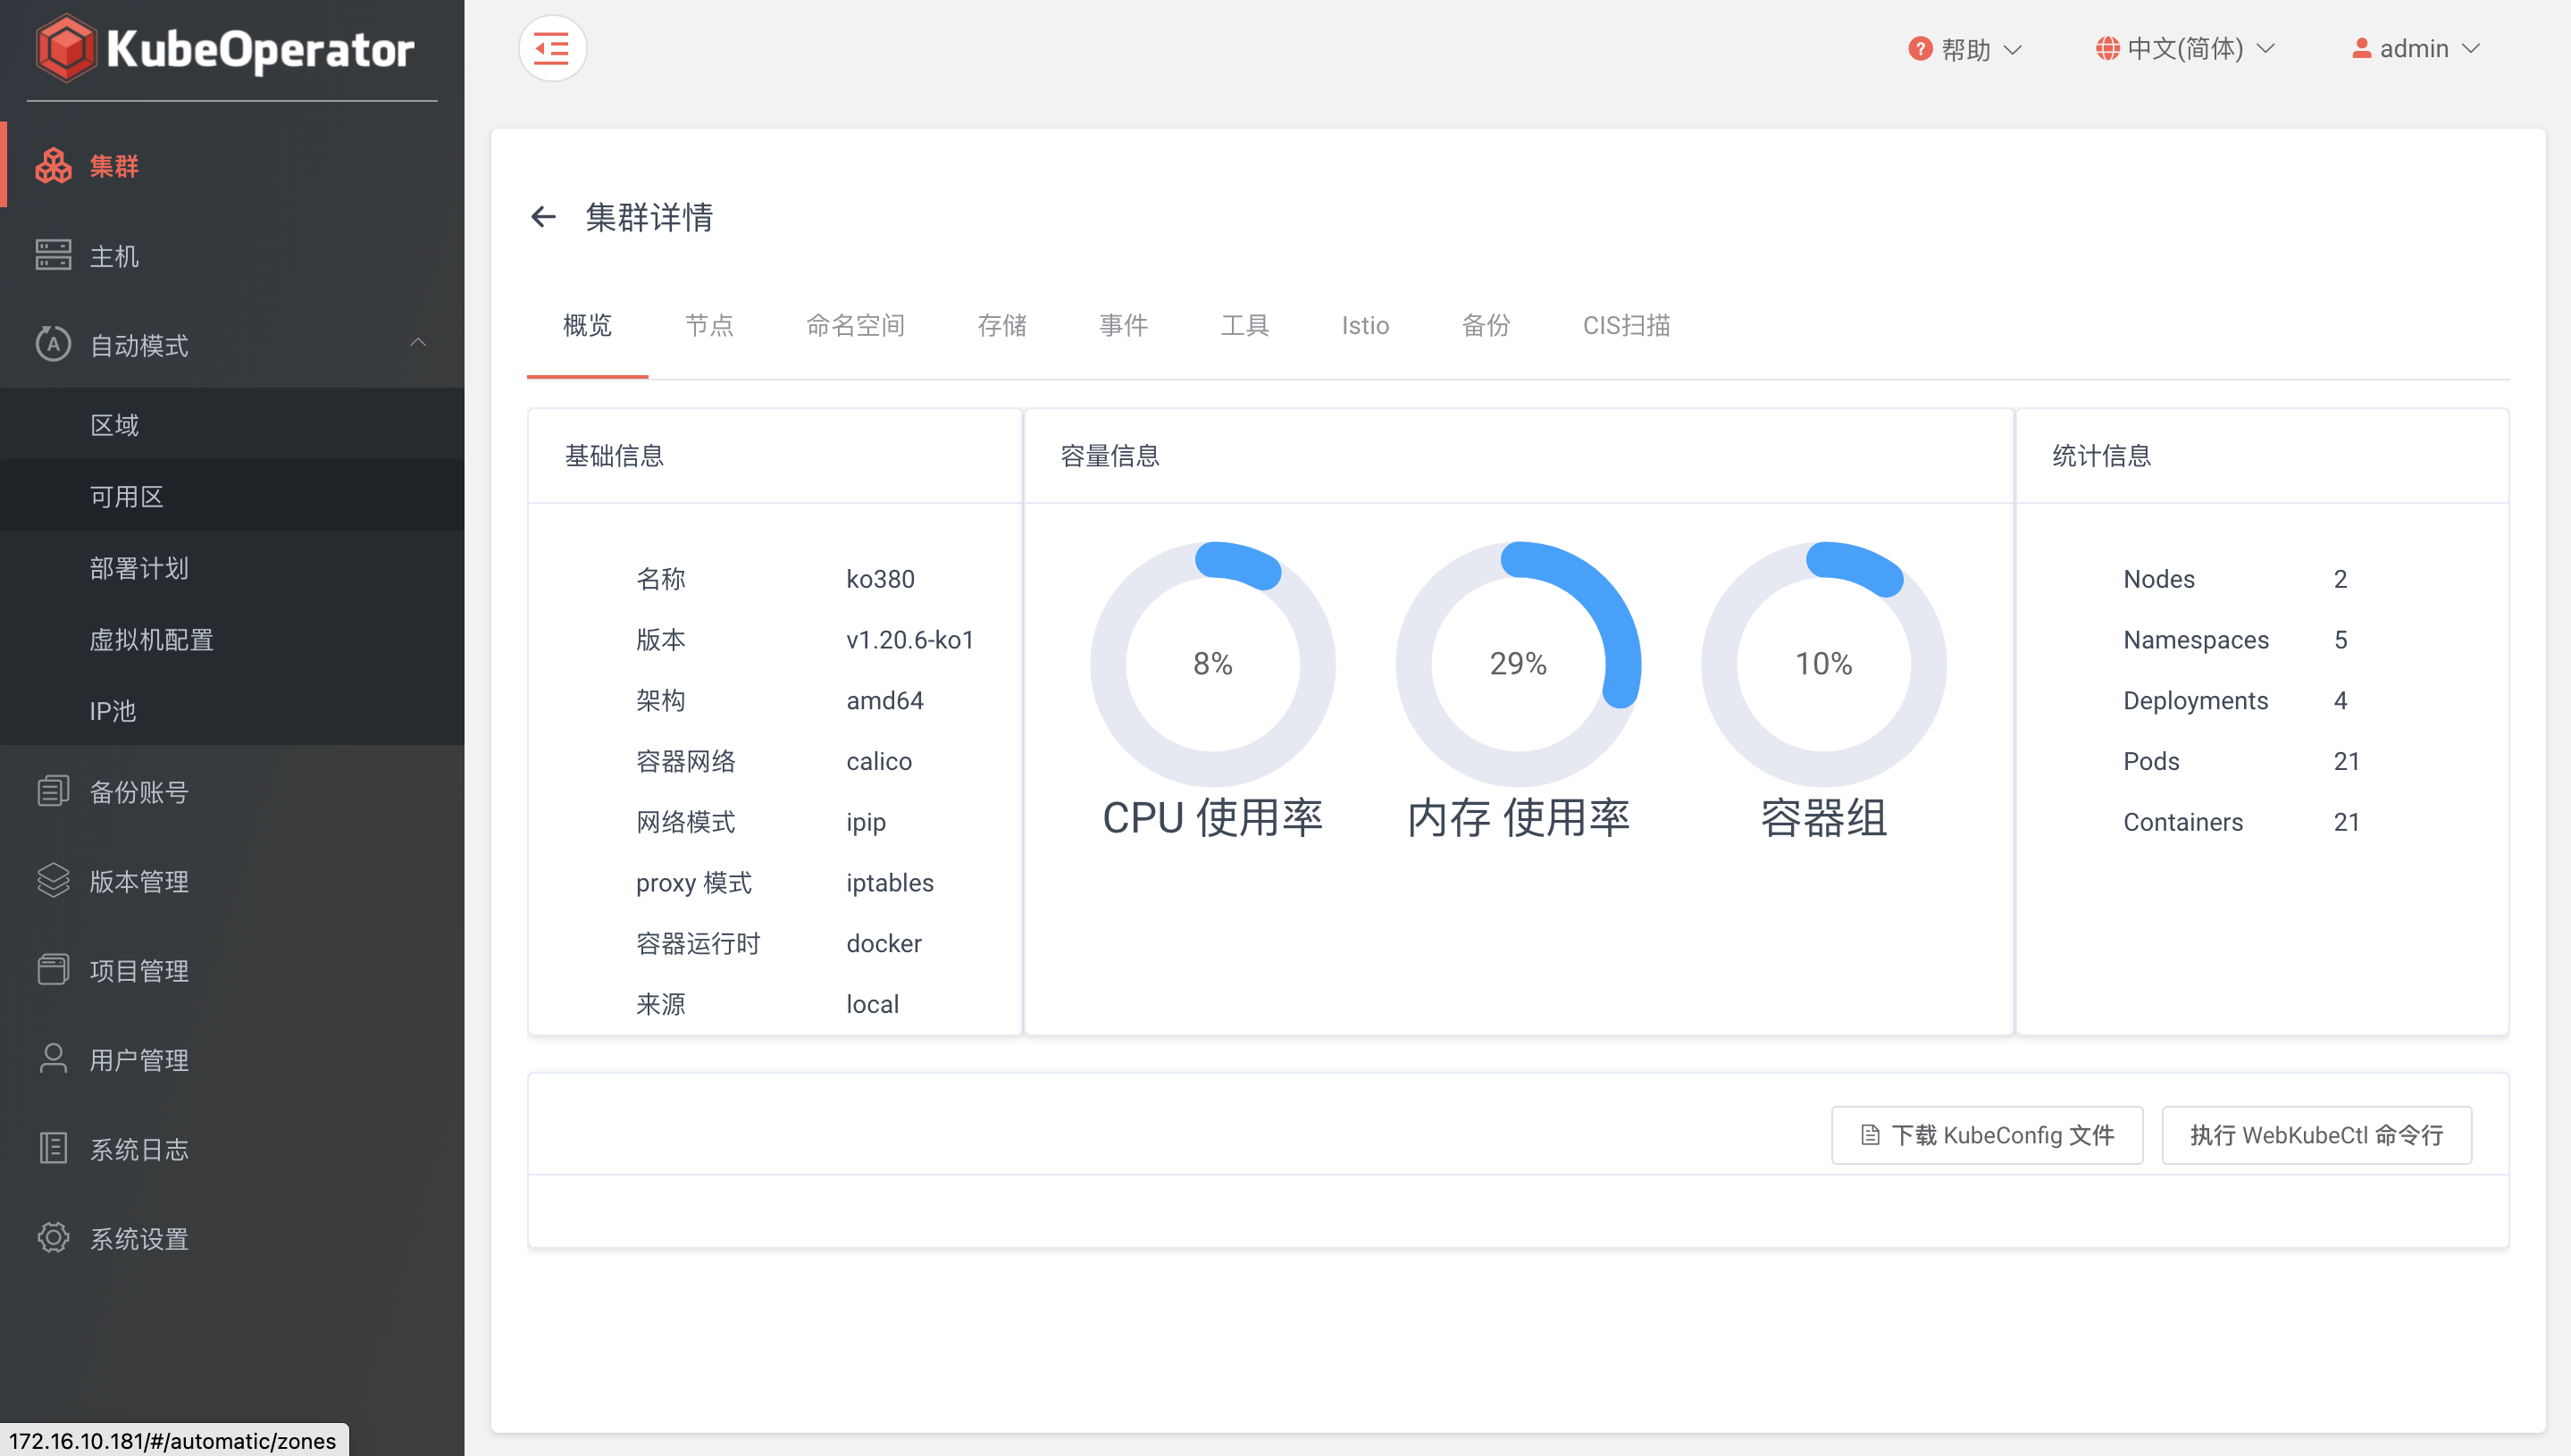Open 系统设置 (System Settings)
2571x1456 pixels.
[138, 1238]
